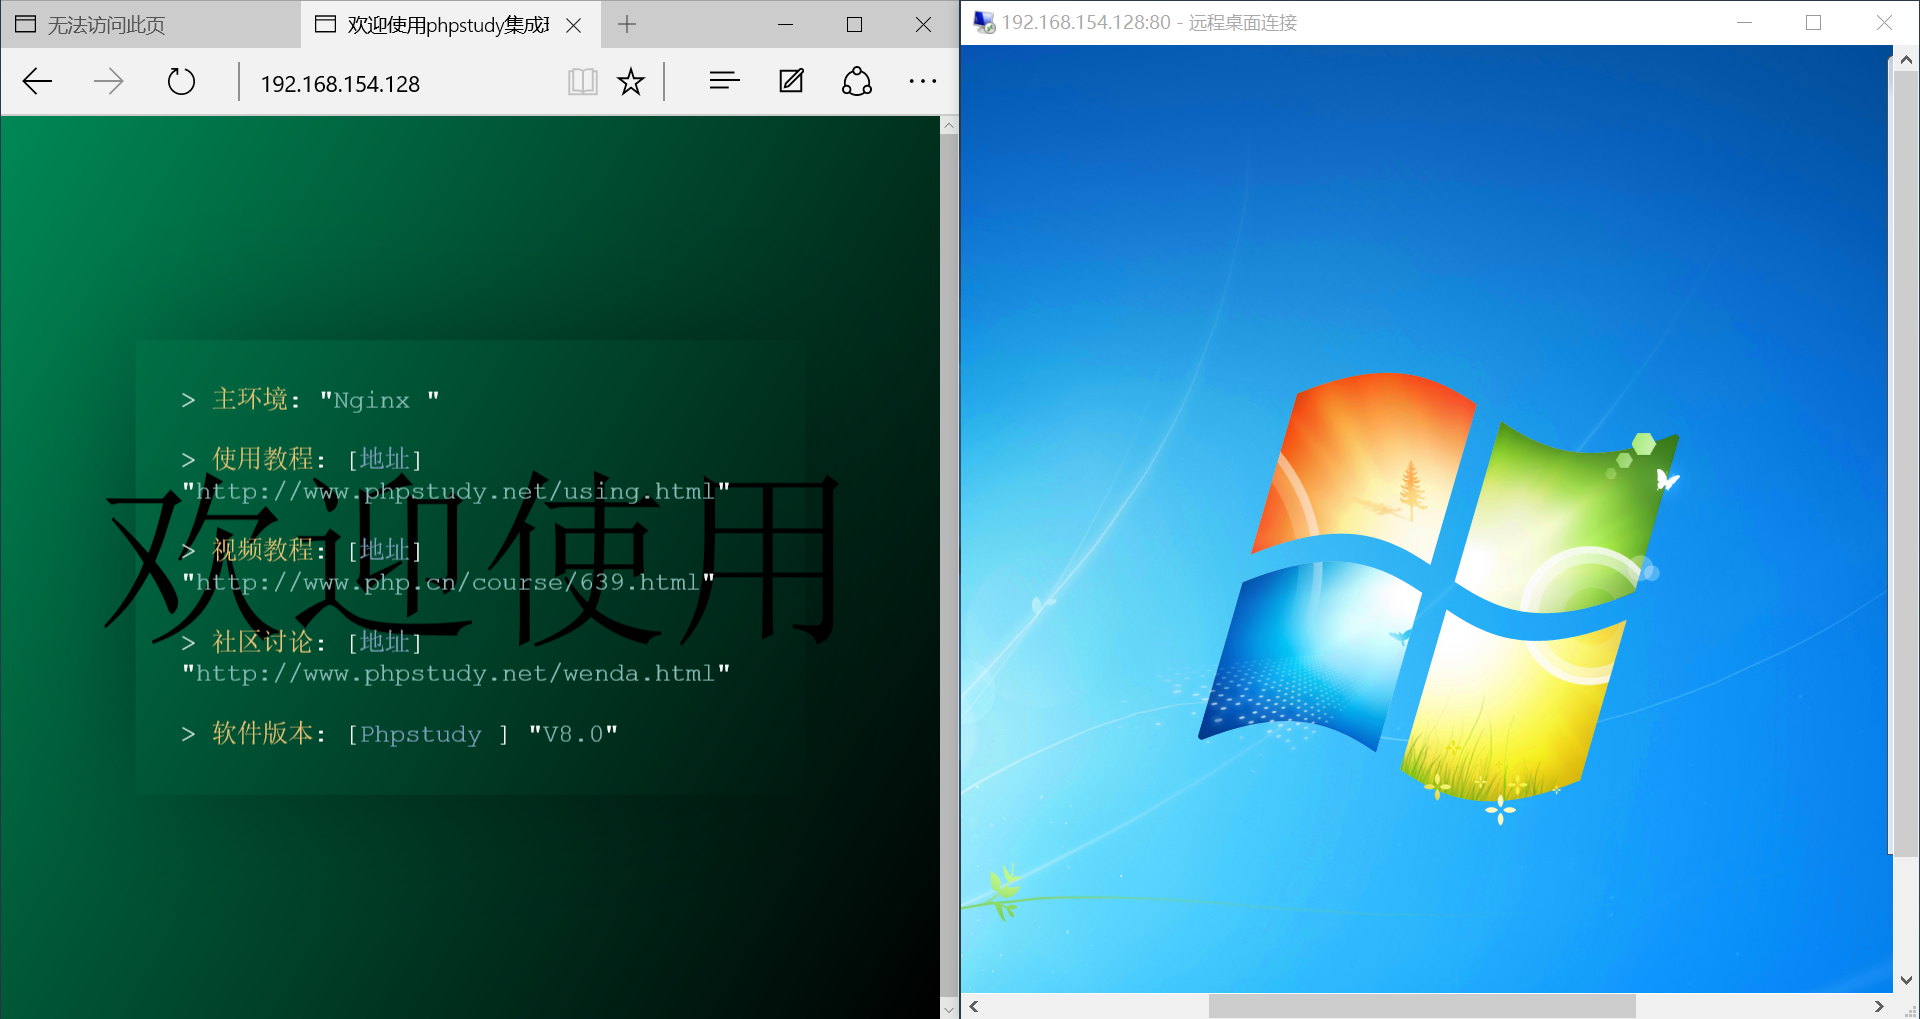
Task: Open the share icon in Edge
Action: (857, 81)
